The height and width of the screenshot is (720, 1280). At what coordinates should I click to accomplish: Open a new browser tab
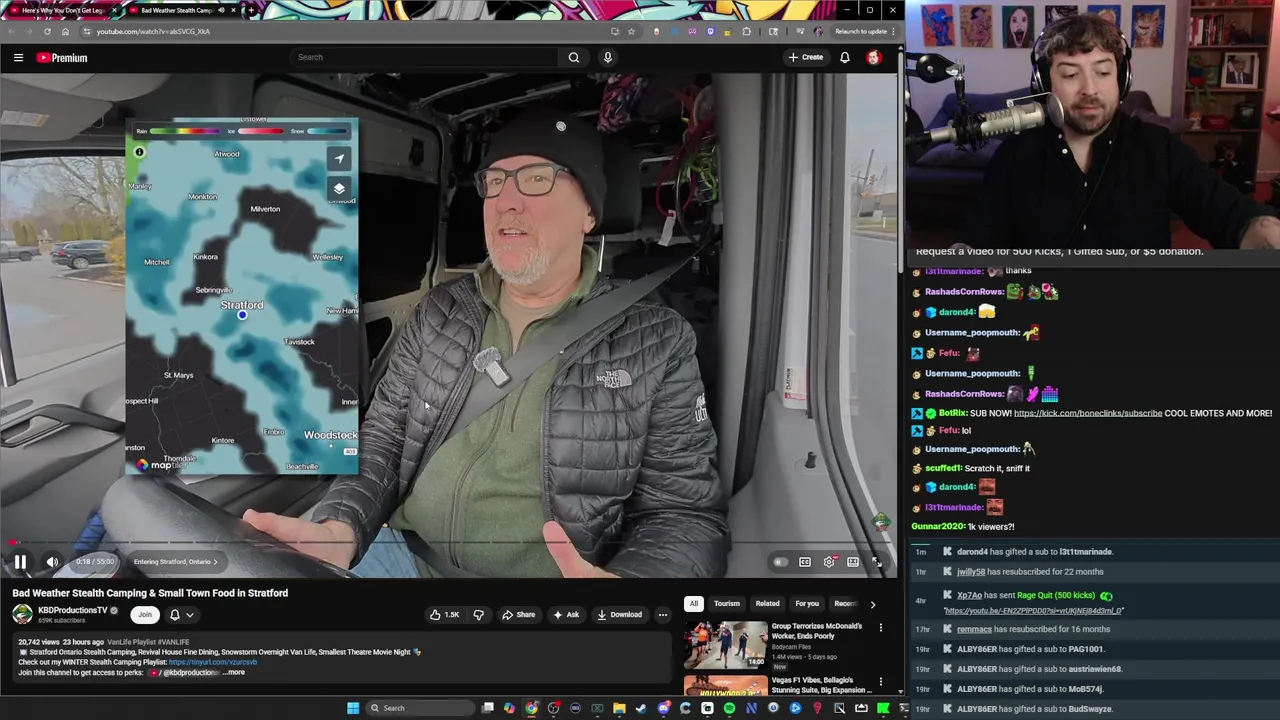click(251, 10)
